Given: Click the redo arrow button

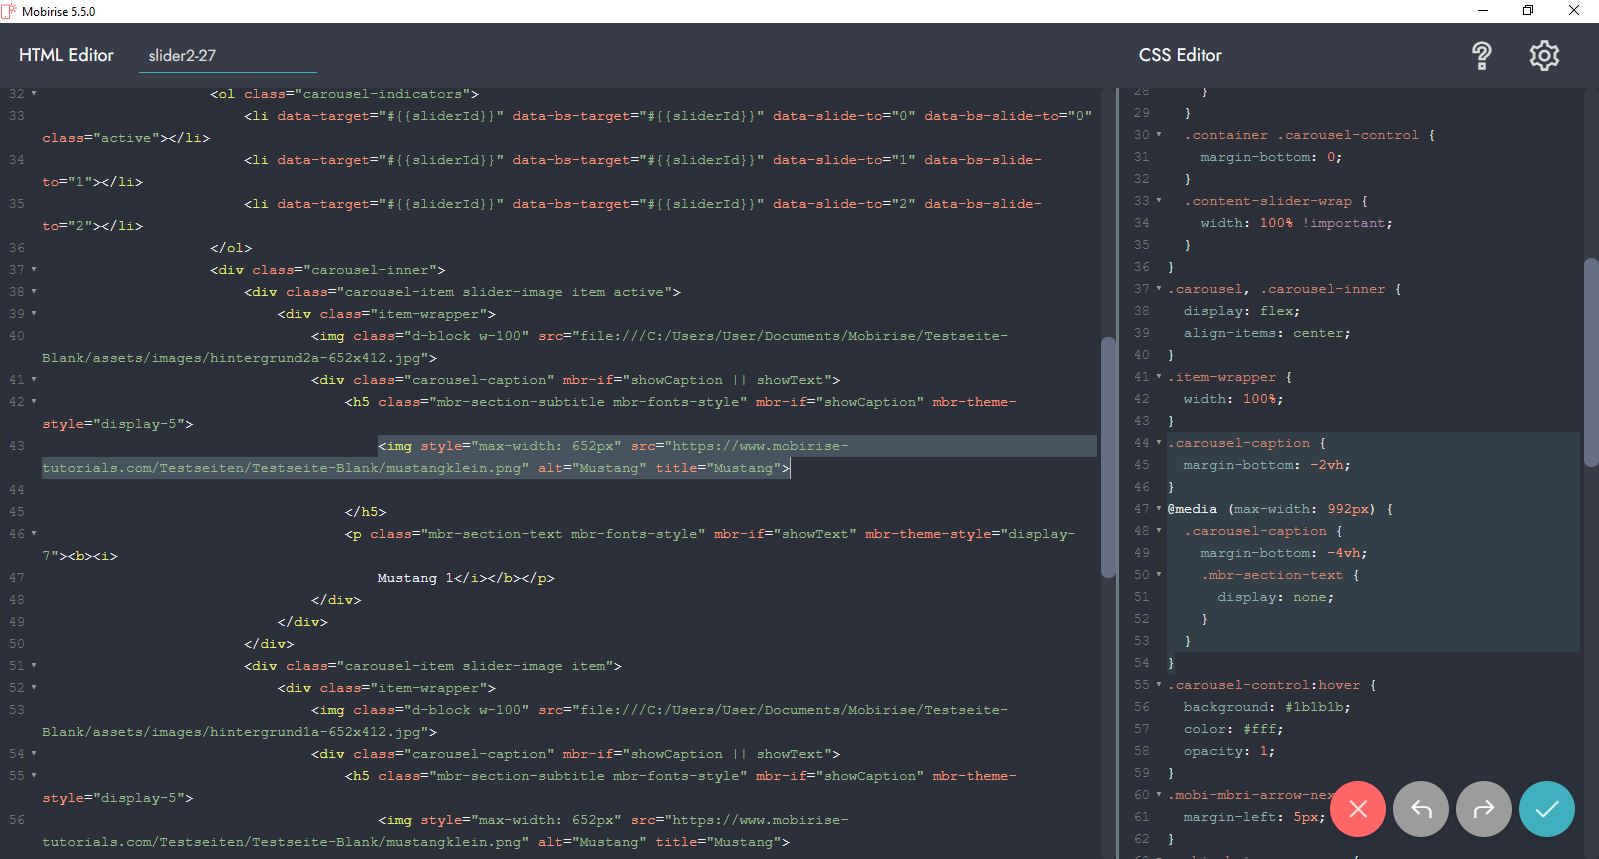Looking at the screenshot, I should (1484, 808).
